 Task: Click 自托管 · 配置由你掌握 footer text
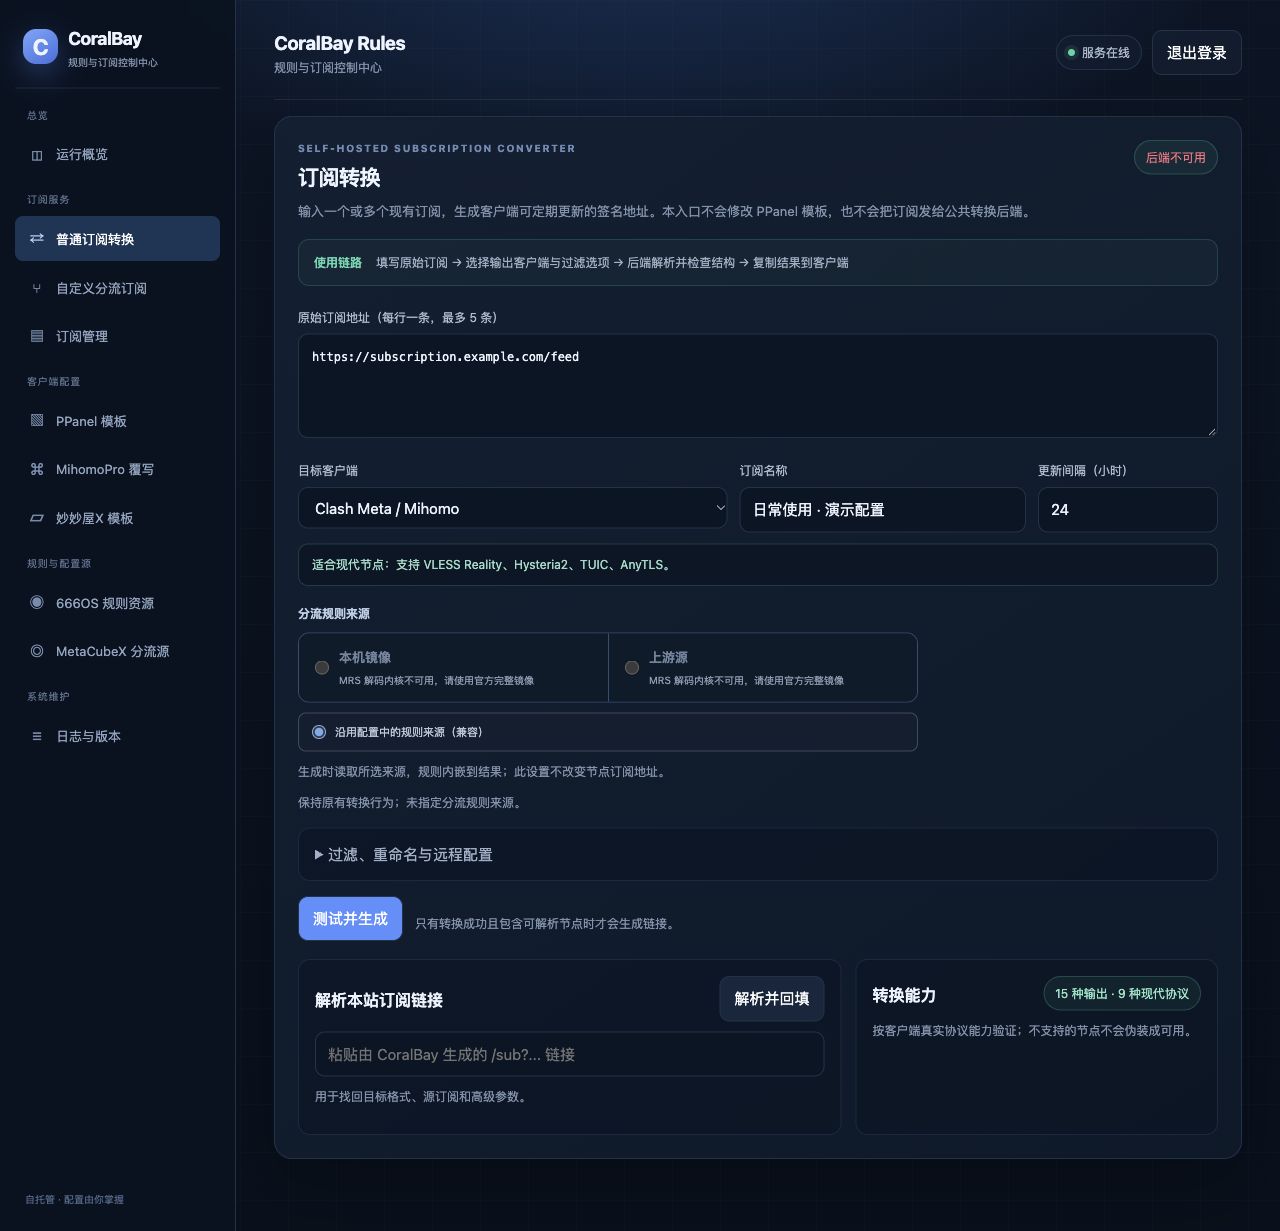pos(75,1199)
